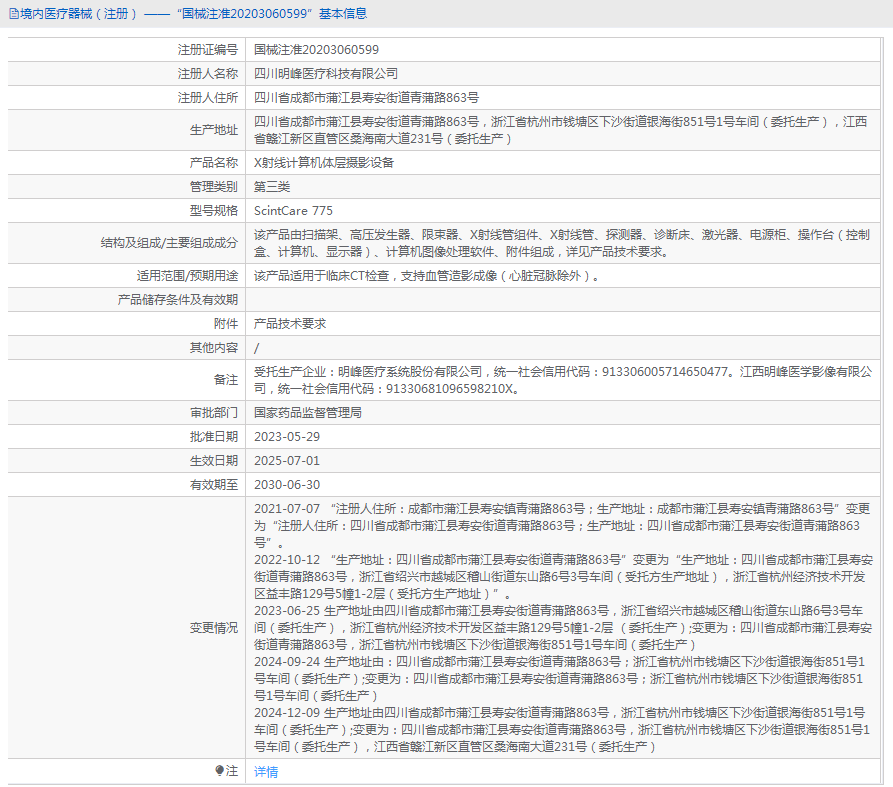Click the document icon beside 境内医疗器械 title
This screenshot has width=893, height=787.
coord(14,14)
